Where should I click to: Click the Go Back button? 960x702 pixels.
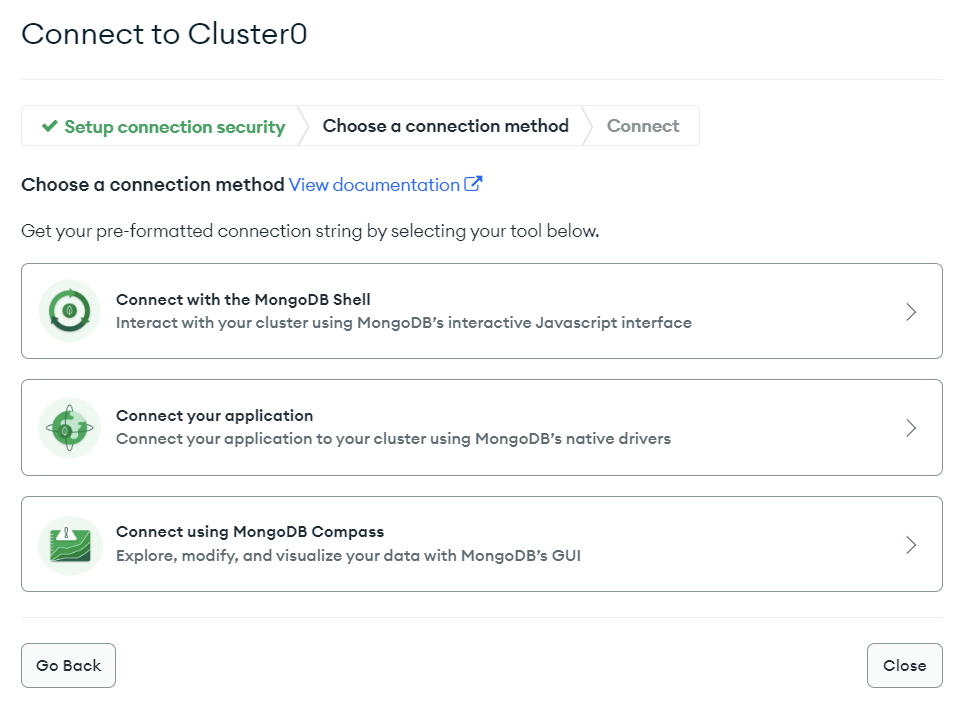pyautogui.click(x=69, y=665)
